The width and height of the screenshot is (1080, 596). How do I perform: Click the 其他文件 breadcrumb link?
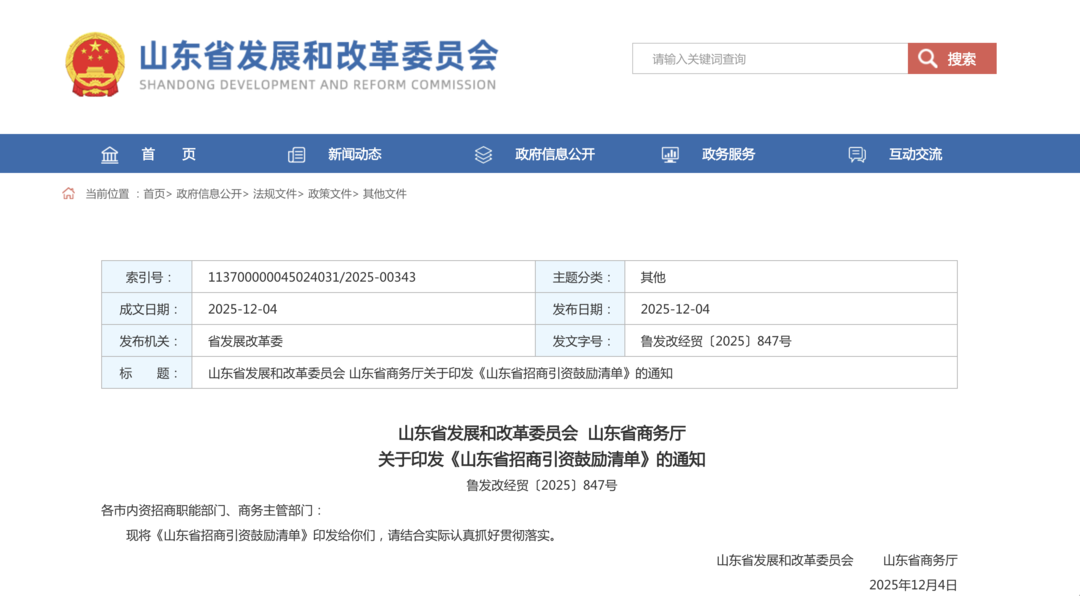click(x=384, y=194)
